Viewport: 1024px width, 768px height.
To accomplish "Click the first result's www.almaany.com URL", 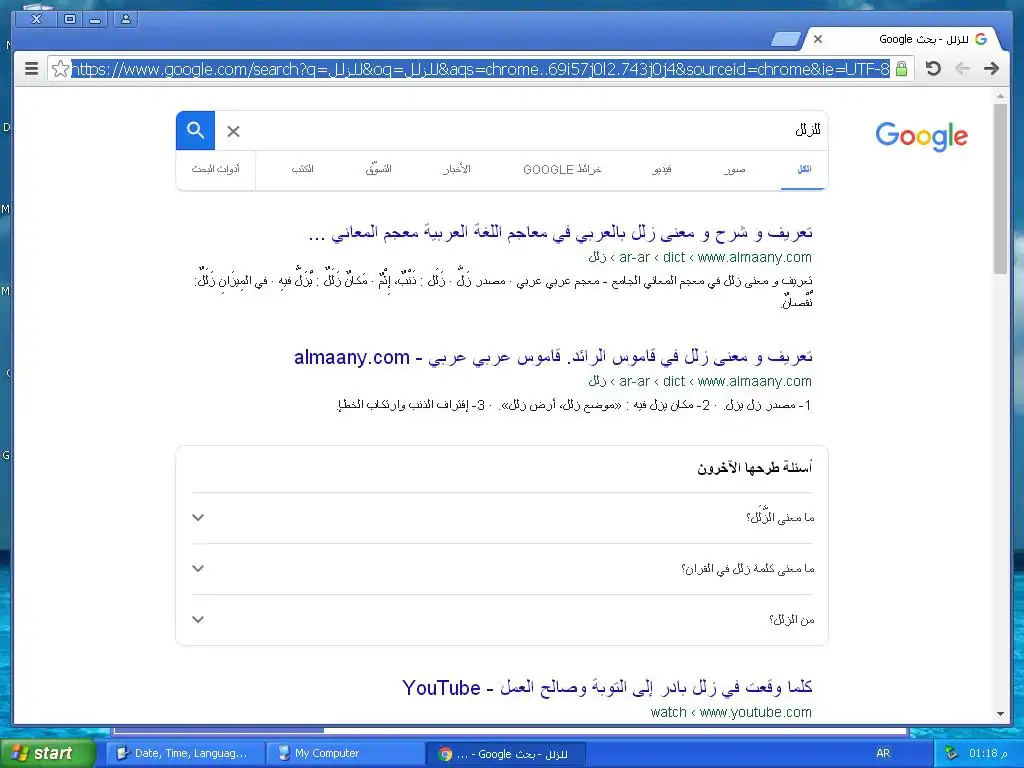I will pos(754,257).
